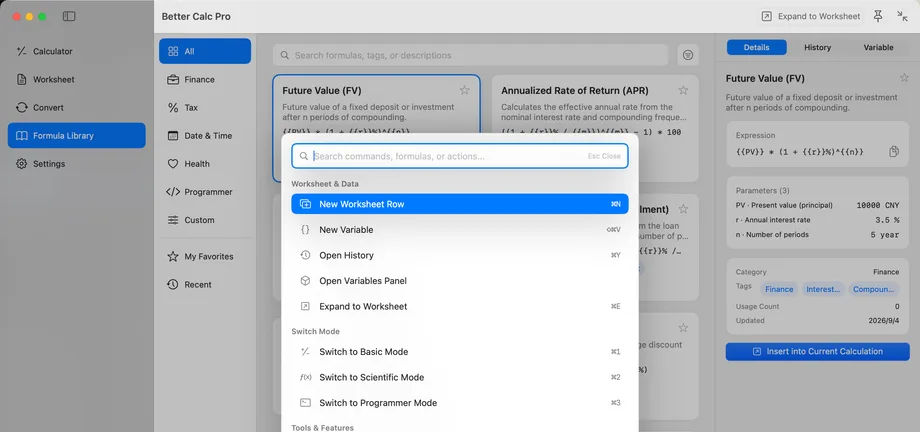Click the 5 year periods value
The width and height of the screenshot is (920, 432).
coord(884,235)
